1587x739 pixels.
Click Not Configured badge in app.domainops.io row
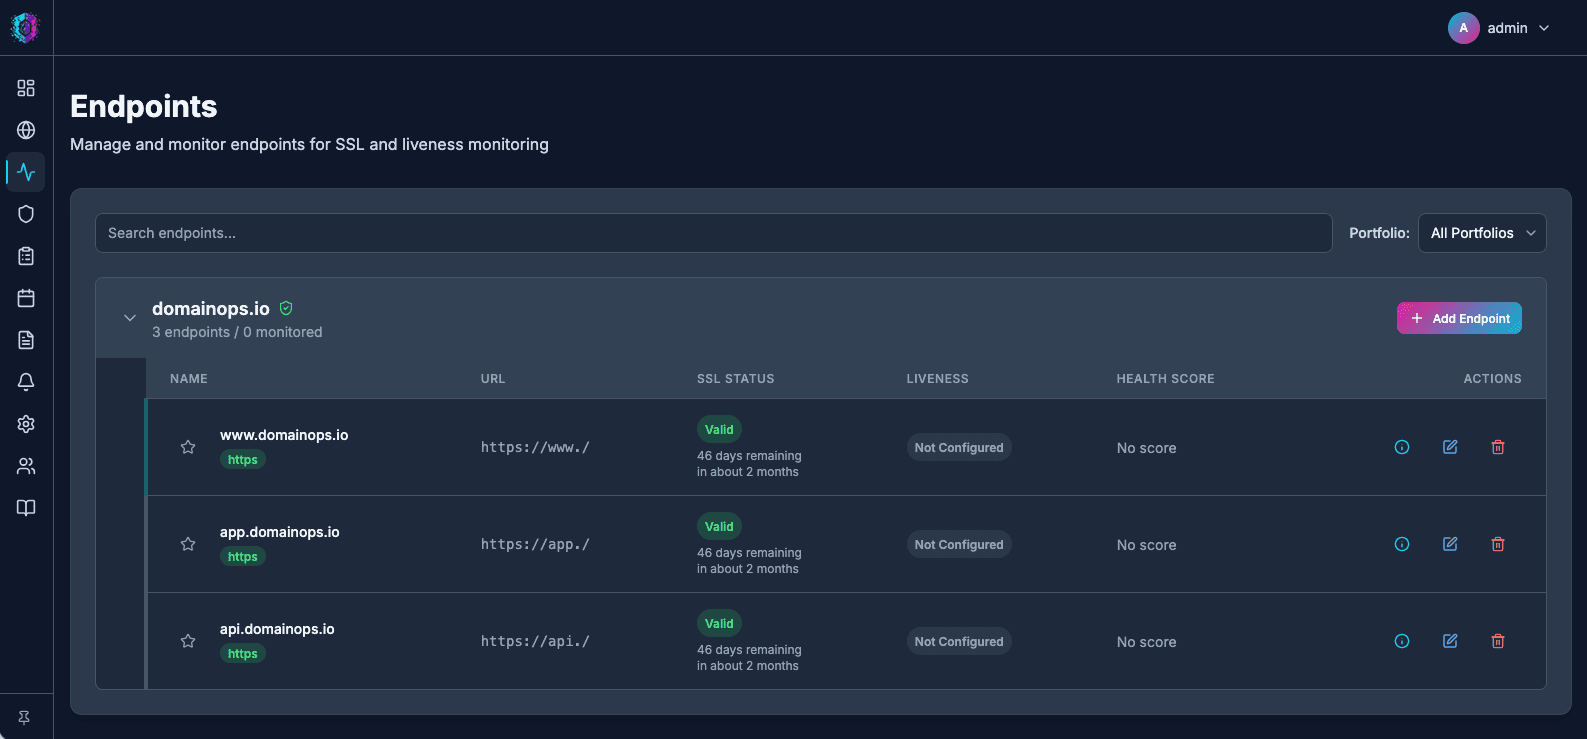(959, 545)
